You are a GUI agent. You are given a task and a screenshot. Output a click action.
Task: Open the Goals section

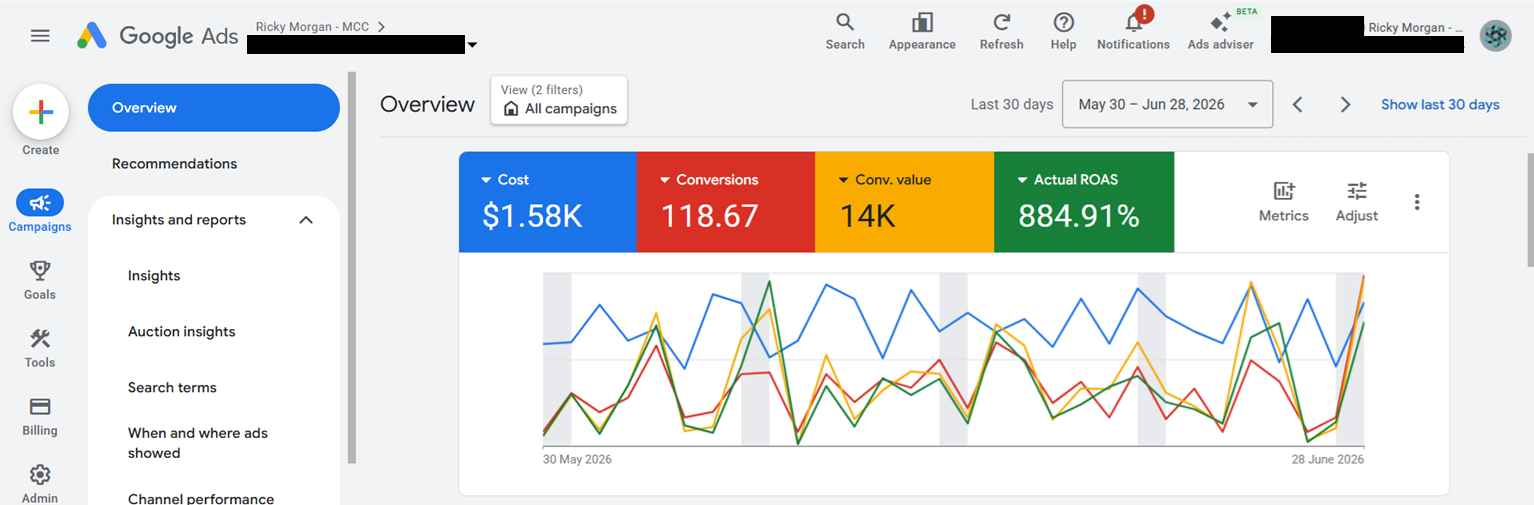pos(40,279)
